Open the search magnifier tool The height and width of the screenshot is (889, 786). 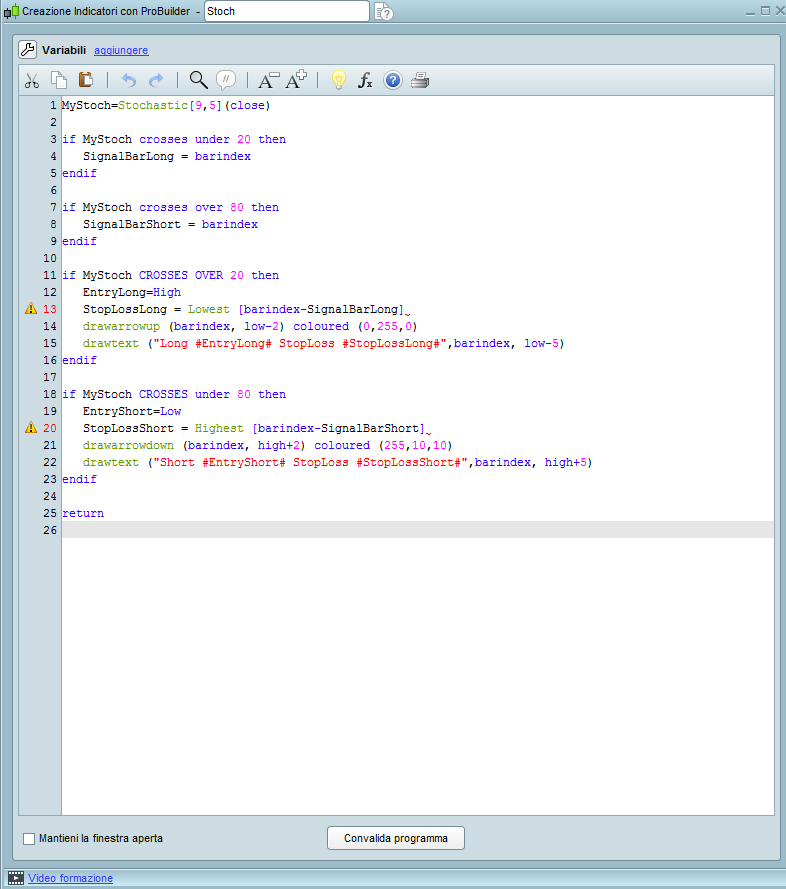[x=198, y=81]
